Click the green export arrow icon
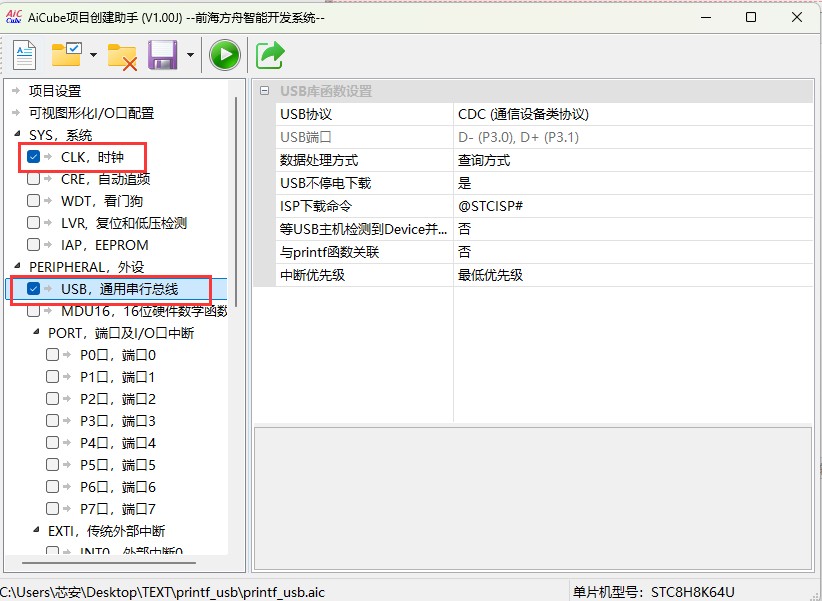 [270, 55]
